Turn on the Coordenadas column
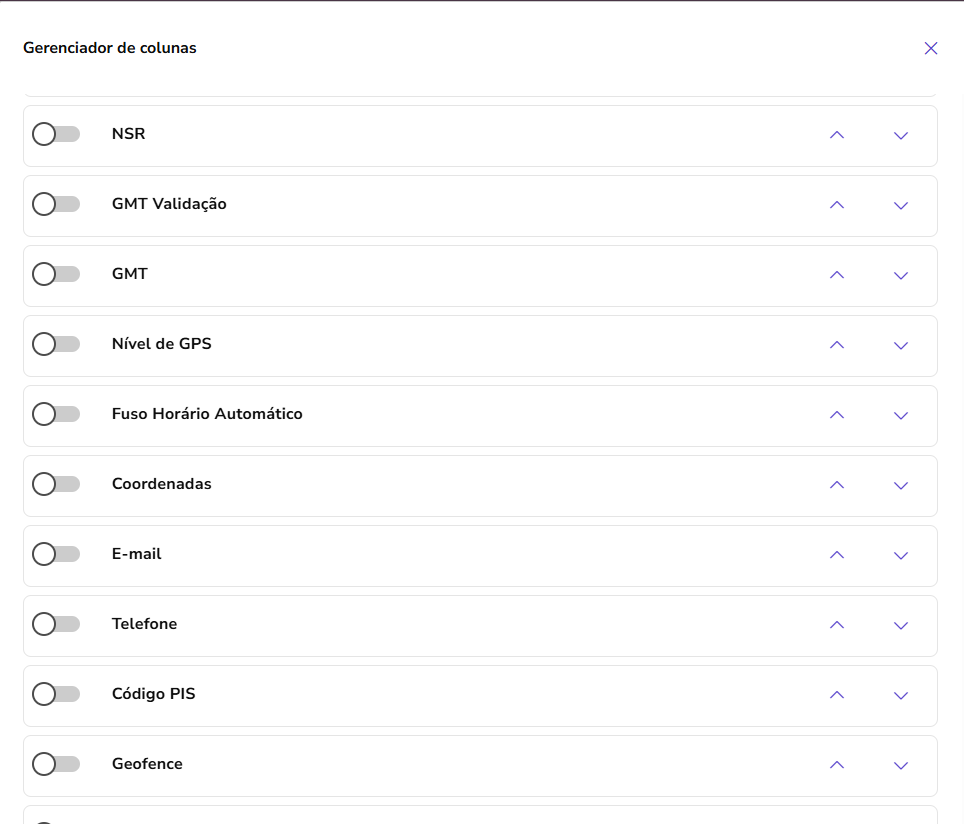Viewport: 964px width, 824px height. click(56, 484)
